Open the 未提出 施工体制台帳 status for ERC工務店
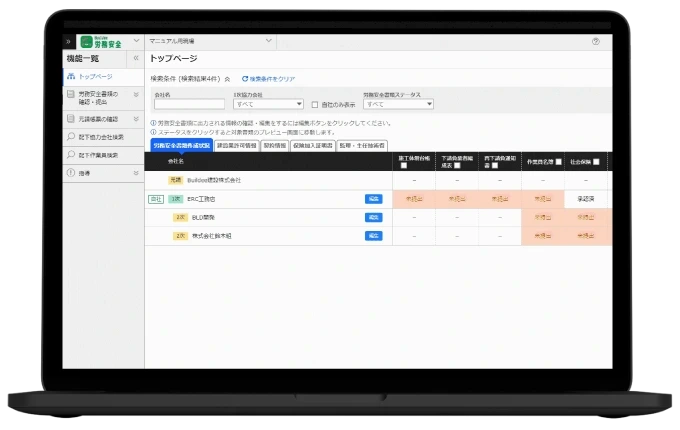The height and width of the screenshot is (430, 680). (414, 199)
